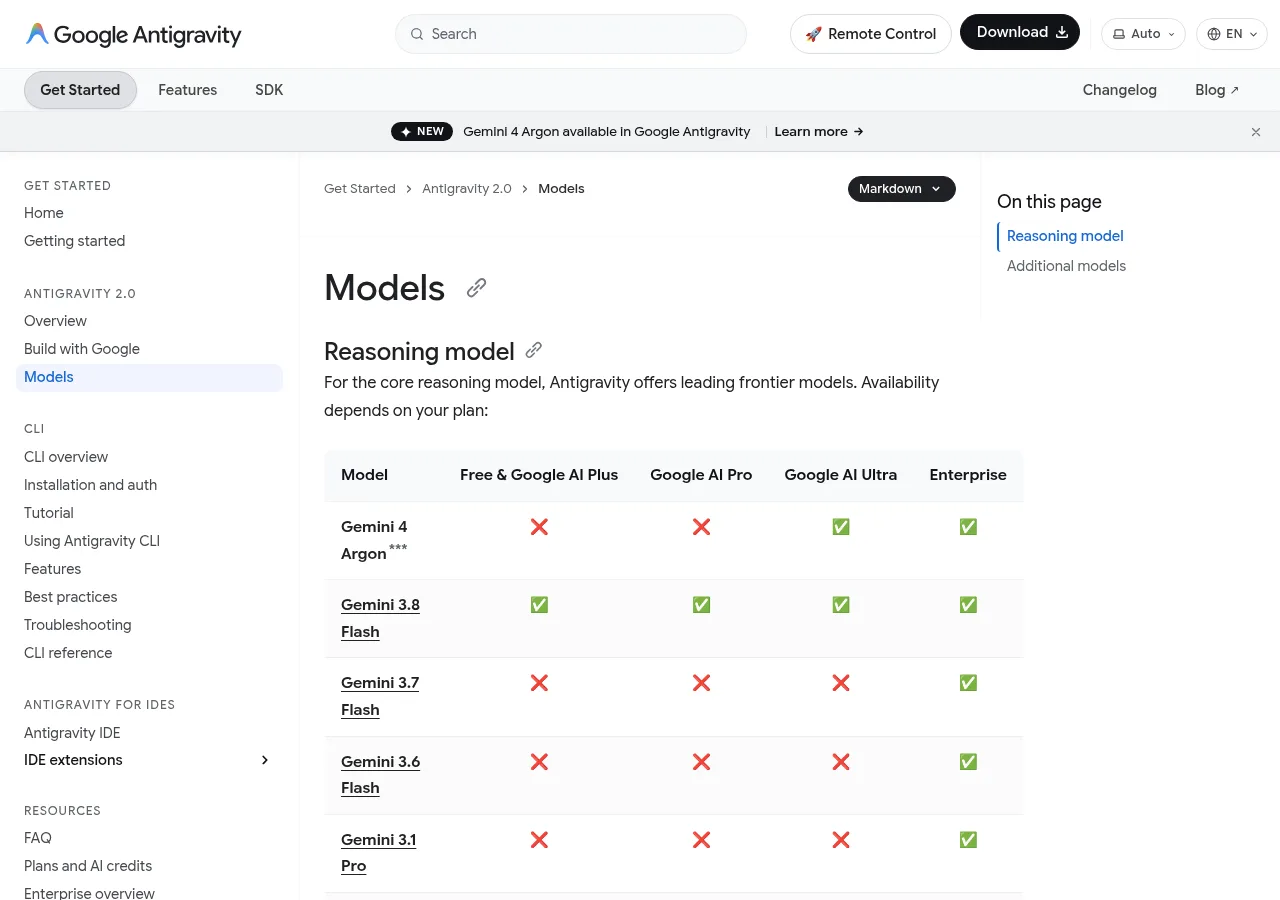Viewport: 1280px width, 900px height.
Task: Open CLI overview in the sidebar
Action: click(66, 457)
